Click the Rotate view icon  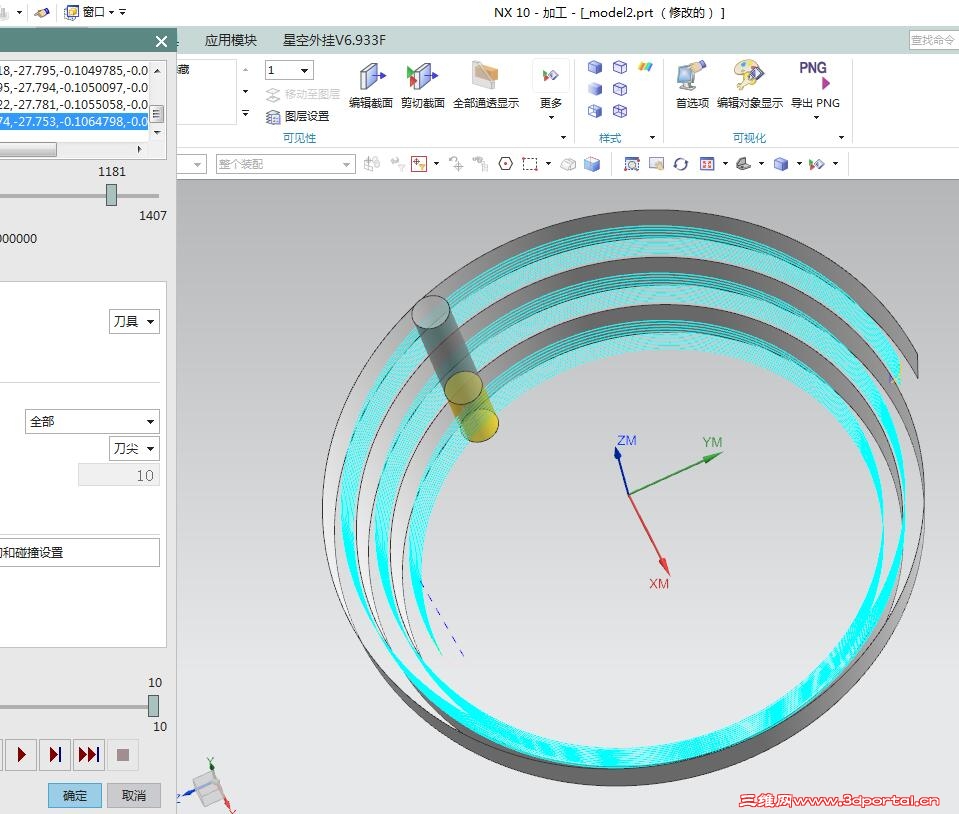[681, 164]
